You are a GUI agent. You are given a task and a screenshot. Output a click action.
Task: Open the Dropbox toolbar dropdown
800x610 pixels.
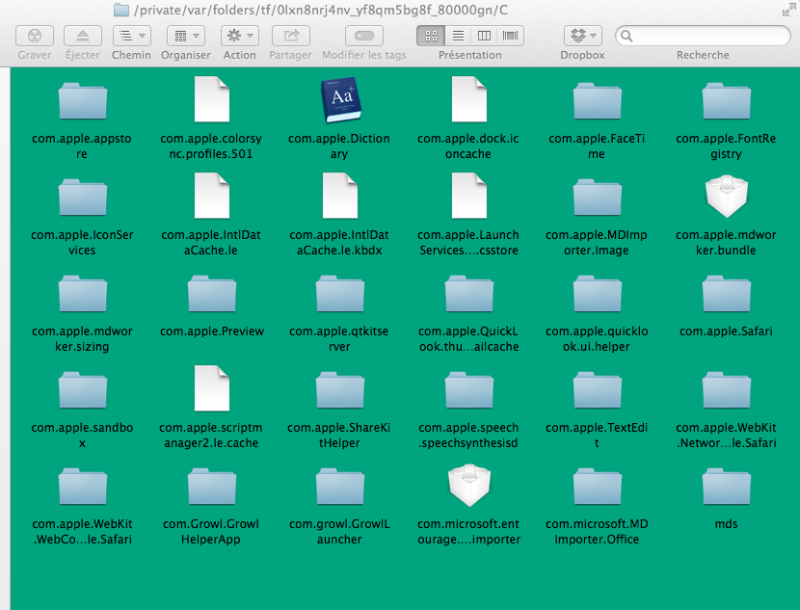[583, 36]
